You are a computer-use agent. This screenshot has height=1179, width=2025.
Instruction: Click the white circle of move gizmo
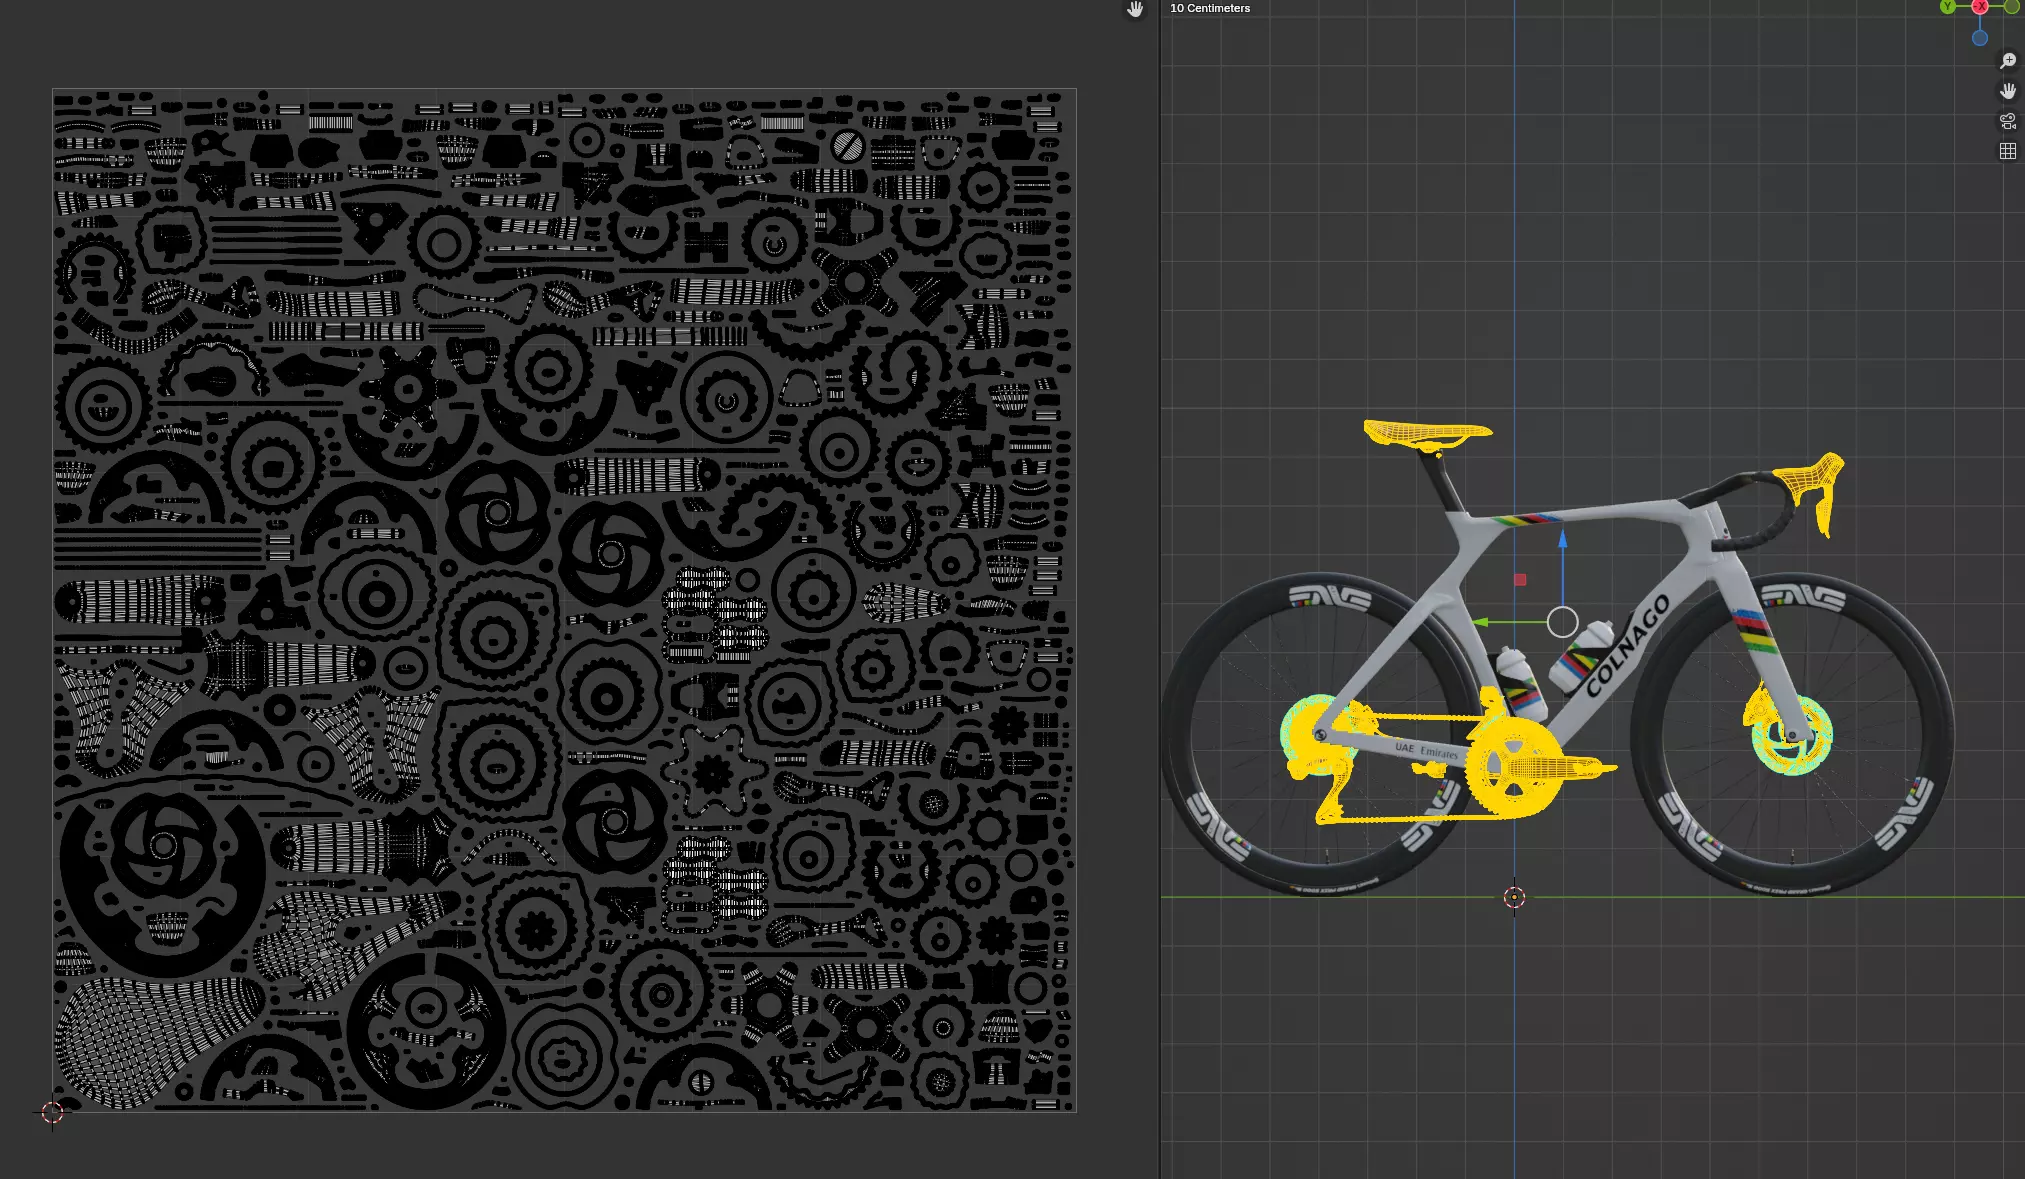pyautogui.click(x=1562, y=622)
